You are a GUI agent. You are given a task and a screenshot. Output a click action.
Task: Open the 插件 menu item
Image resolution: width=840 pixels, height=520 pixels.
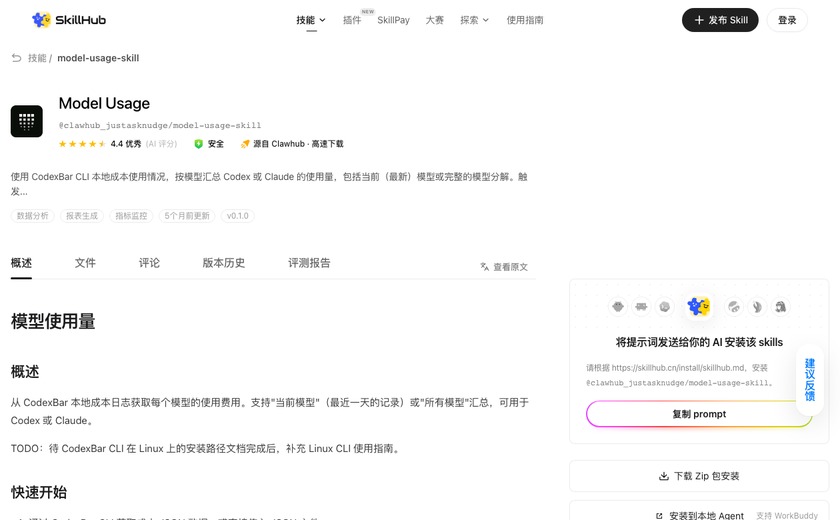tap(352, 20)
